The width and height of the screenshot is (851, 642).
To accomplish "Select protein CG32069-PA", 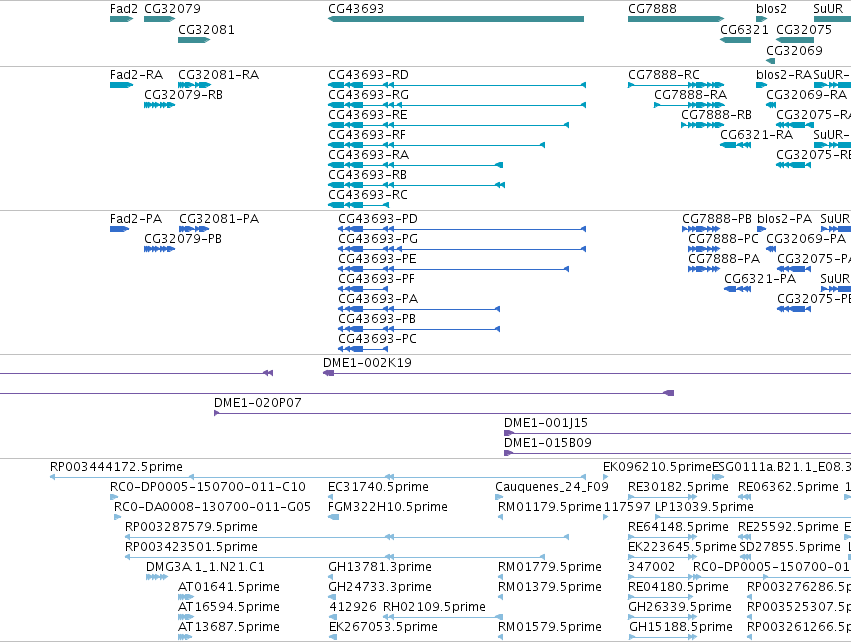I will pos(806,239).
